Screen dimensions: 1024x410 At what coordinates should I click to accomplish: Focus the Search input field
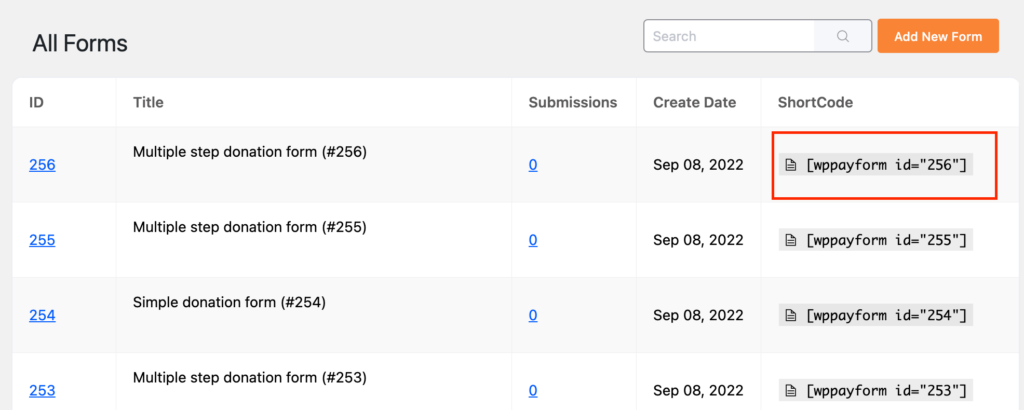[x=729, y=36]
